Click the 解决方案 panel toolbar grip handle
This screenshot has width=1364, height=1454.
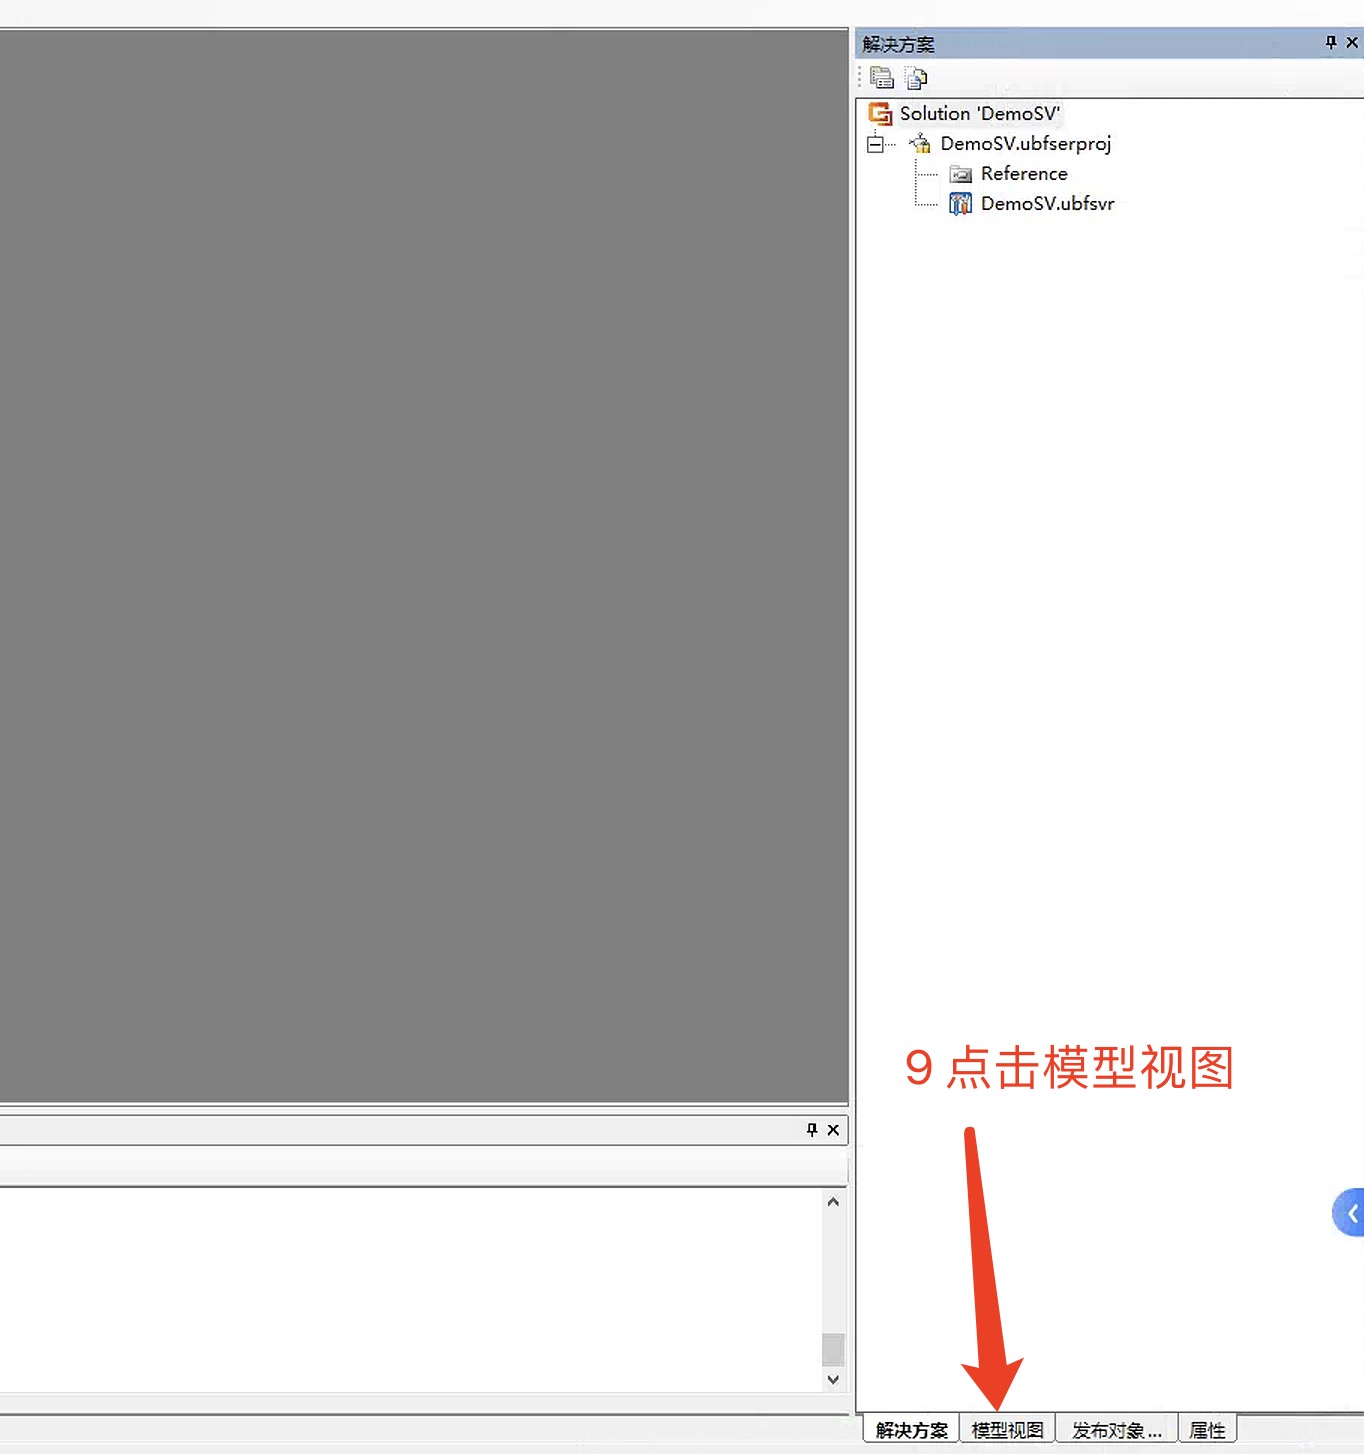pyautogui.click(x=860, y=77)
